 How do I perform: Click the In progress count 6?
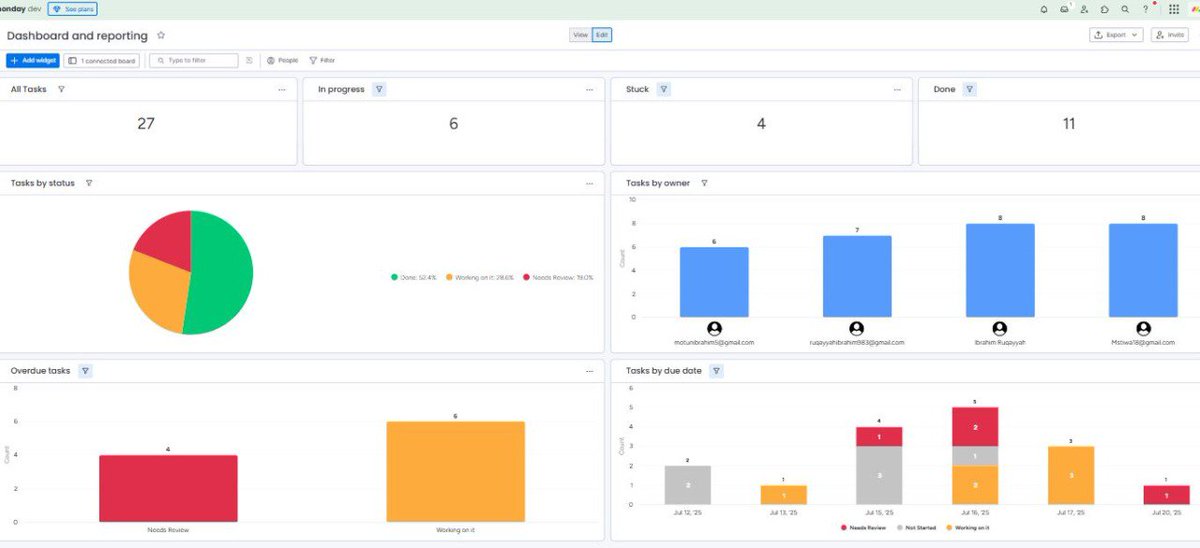453,124
